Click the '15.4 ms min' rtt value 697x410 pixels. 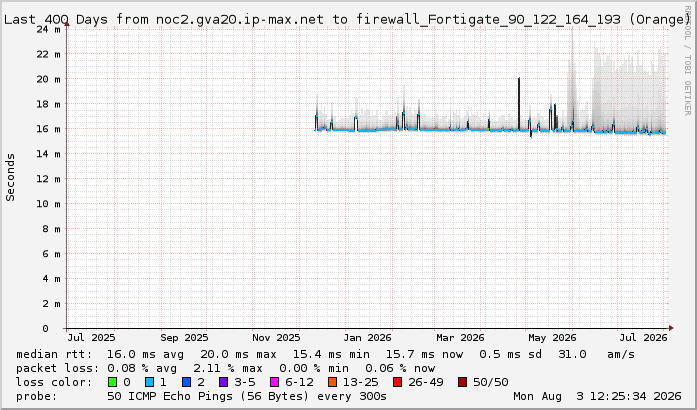click(331, 354)
